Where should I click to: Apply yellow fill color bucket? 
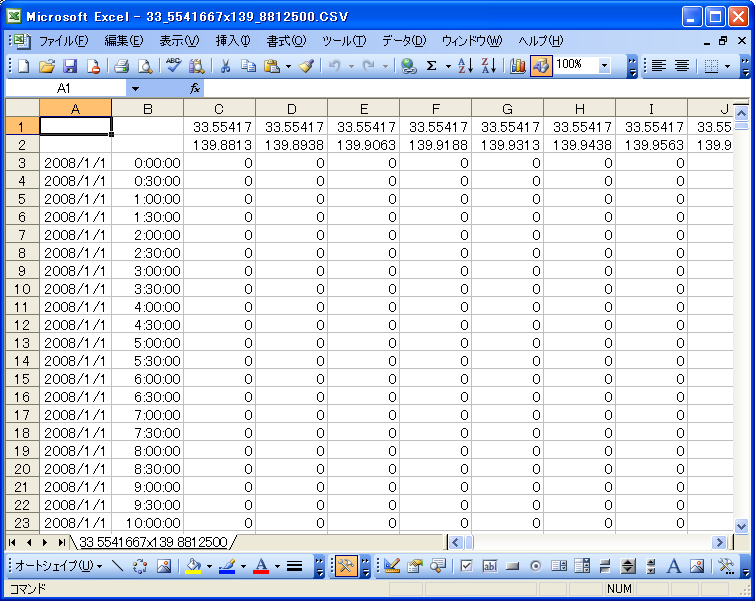coord(193,566)
